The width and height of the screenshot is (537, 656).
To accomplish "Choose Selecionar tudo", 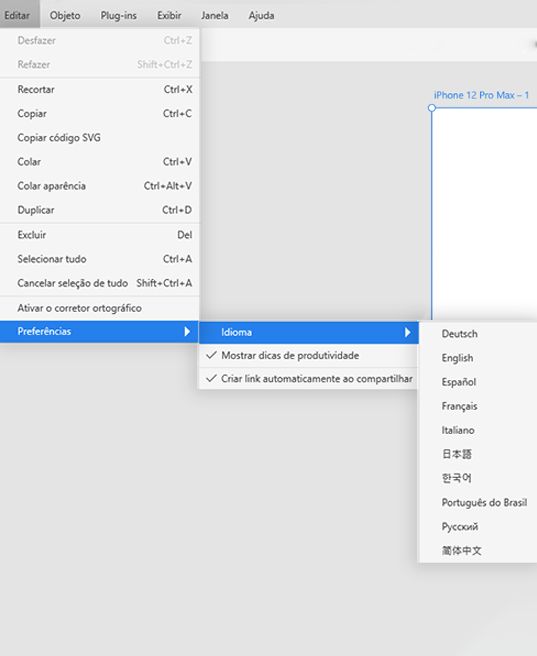I will (100, 259).
